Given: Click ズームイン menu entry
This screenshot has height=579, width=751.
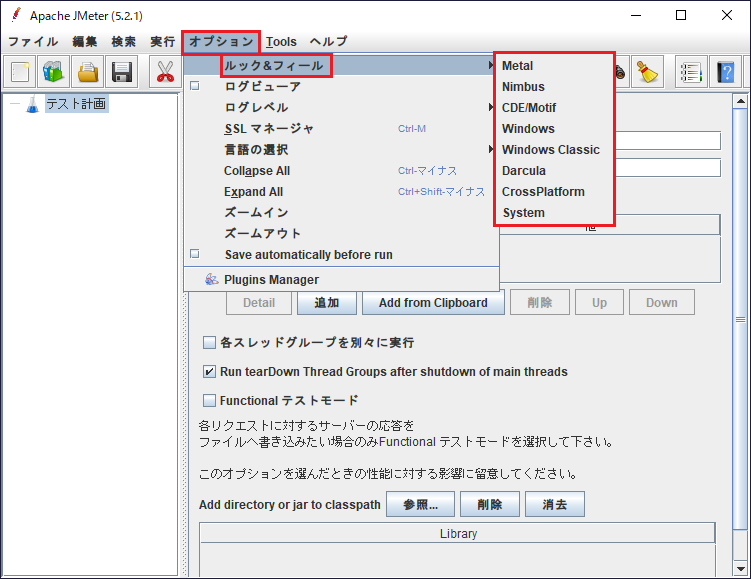Looking at the screenshot, I should pyautogui.click(x=339, y=213).
